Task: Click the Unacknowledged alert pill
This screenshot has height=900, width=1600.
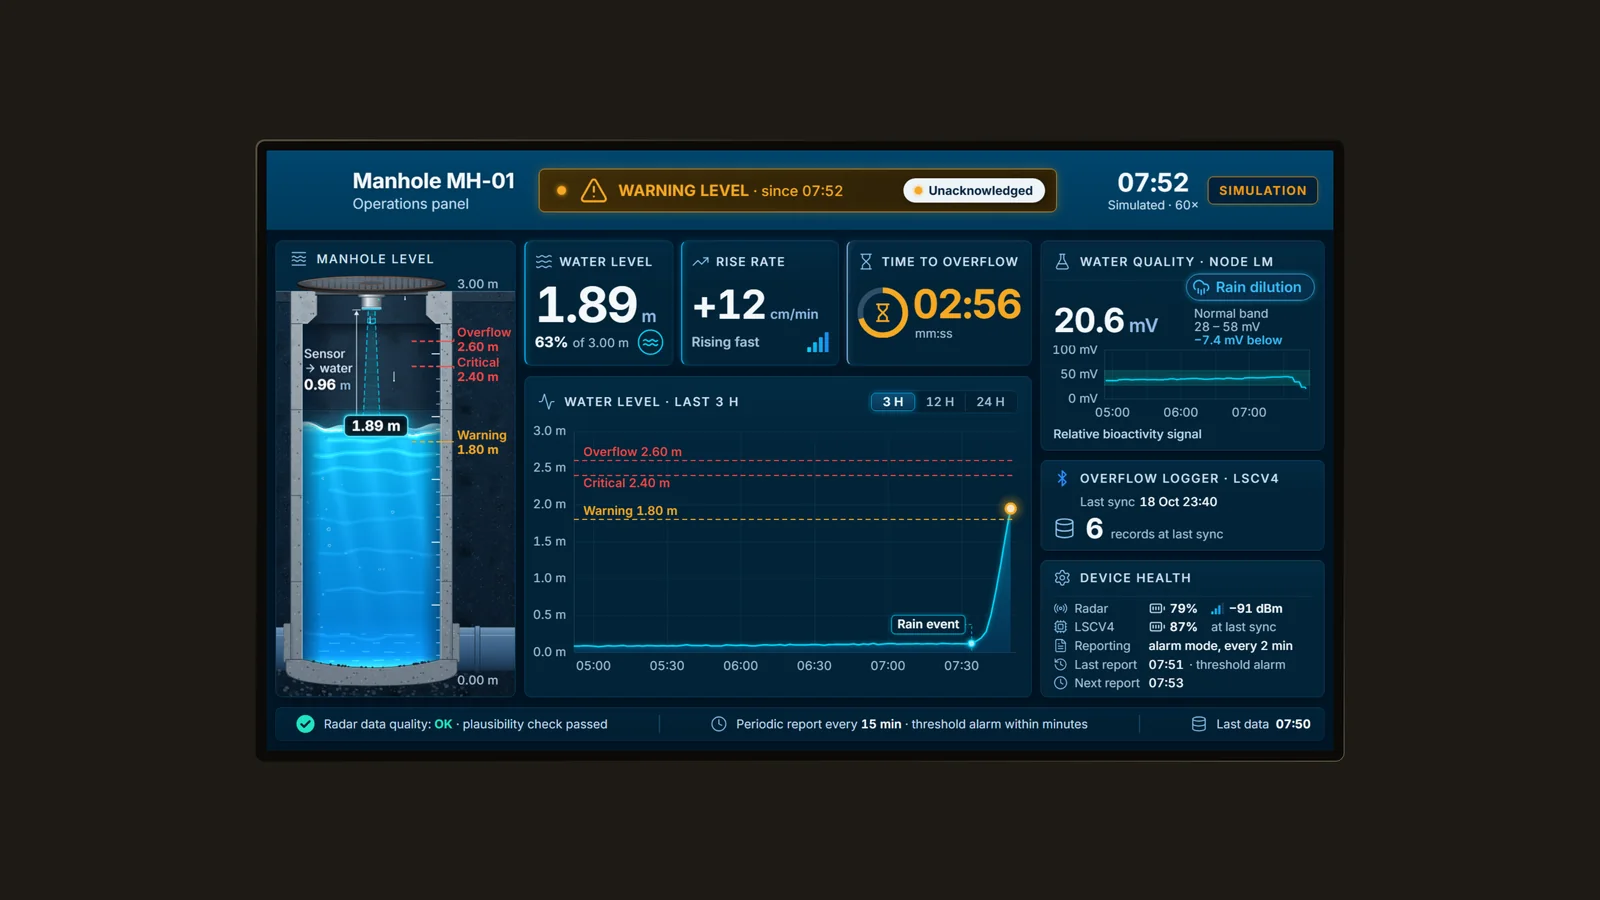Action: click(x=974, y=190)
